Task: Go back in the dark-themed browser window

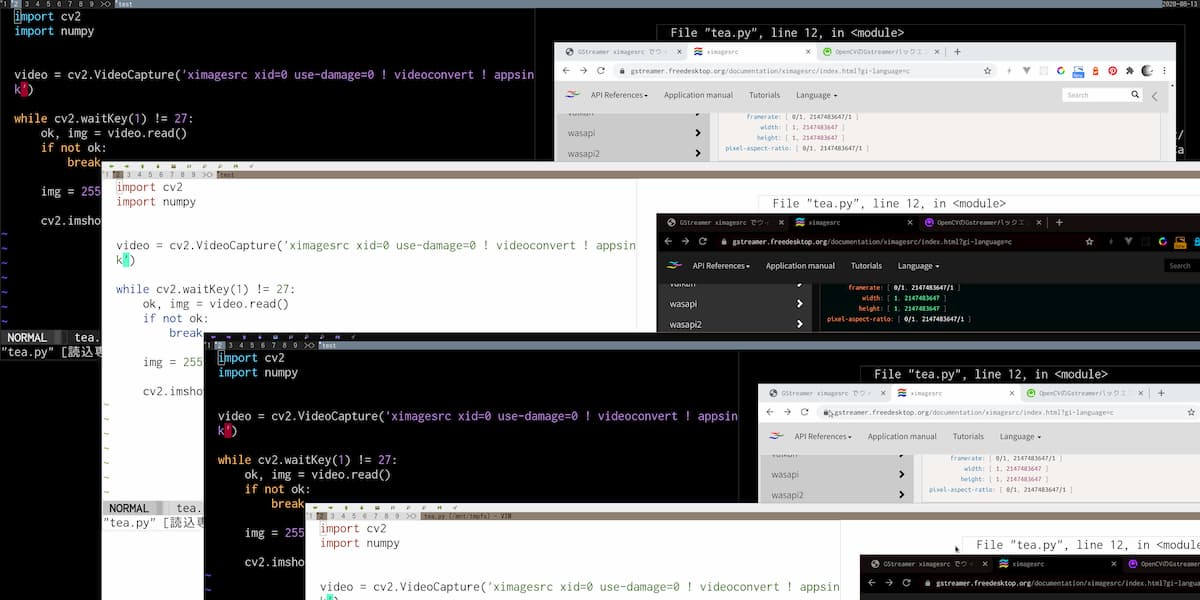Action: [667, 241]
